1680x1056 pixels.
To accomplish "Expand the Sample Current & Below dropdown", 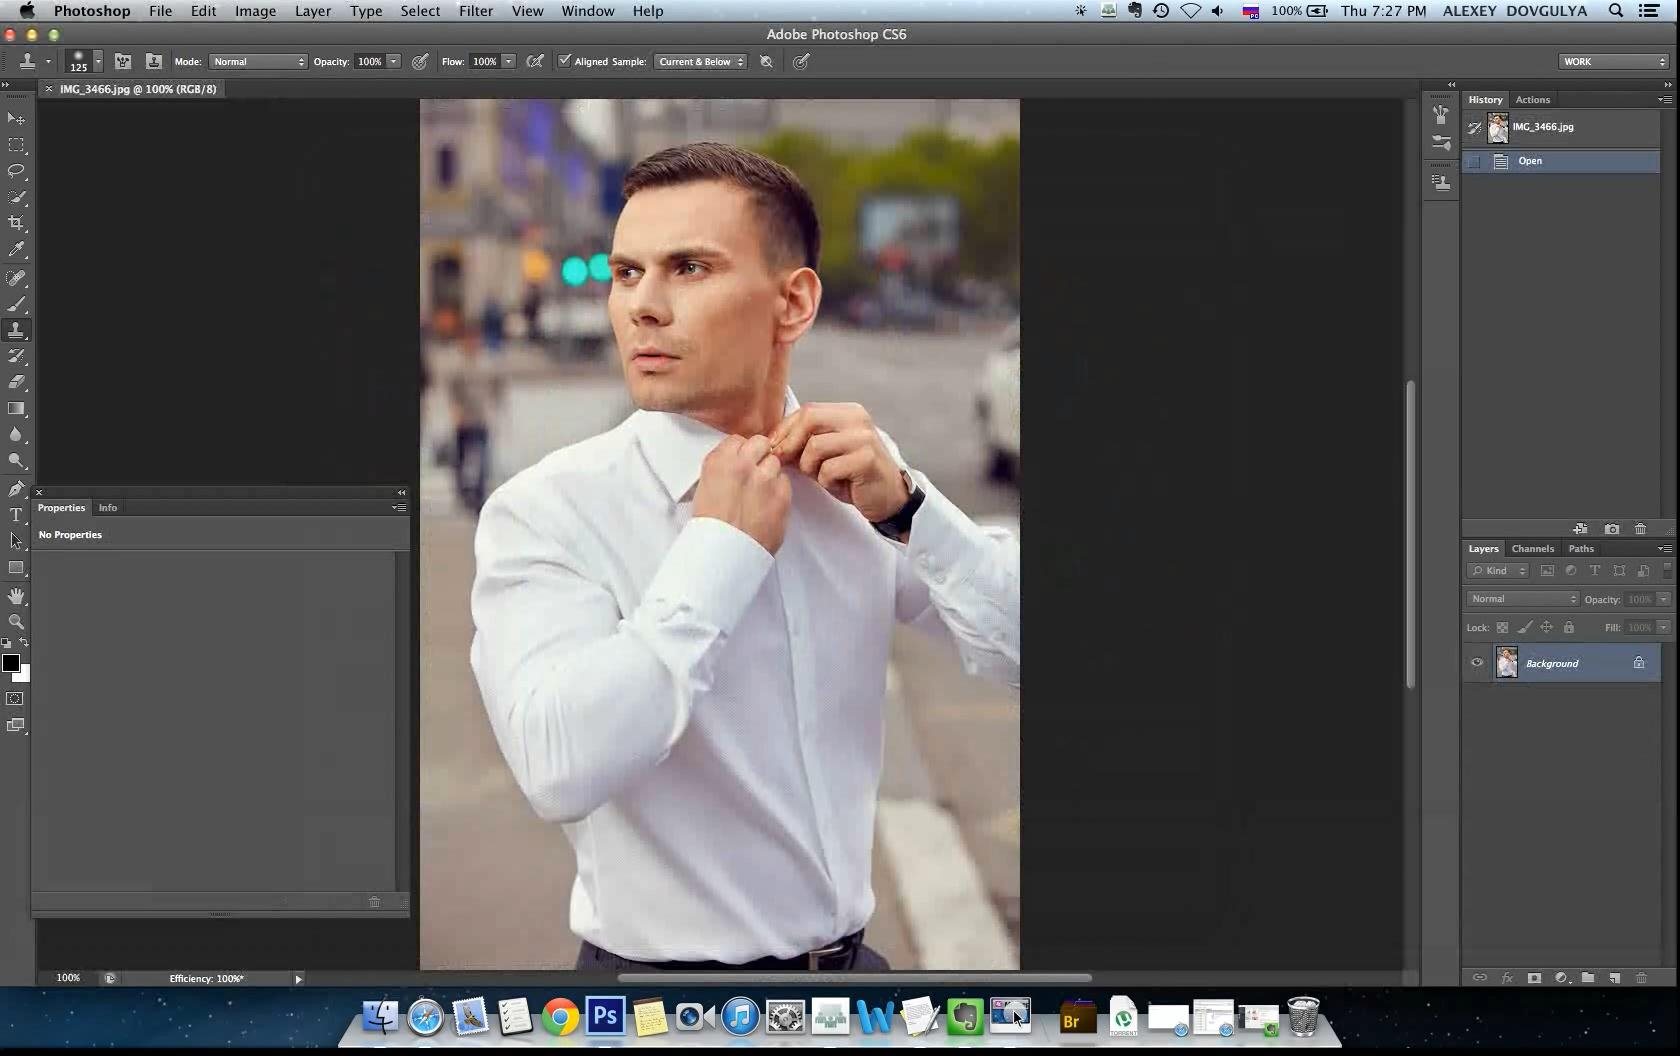I will coord(701,62).
